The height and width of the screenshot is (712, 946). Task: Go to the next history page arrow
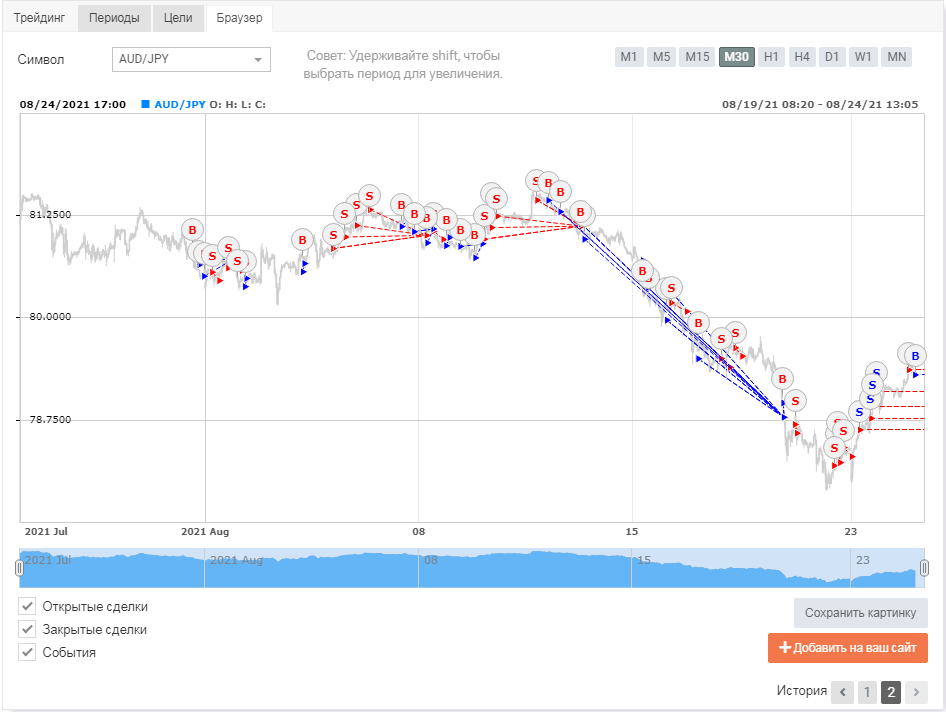click(916, 692)
